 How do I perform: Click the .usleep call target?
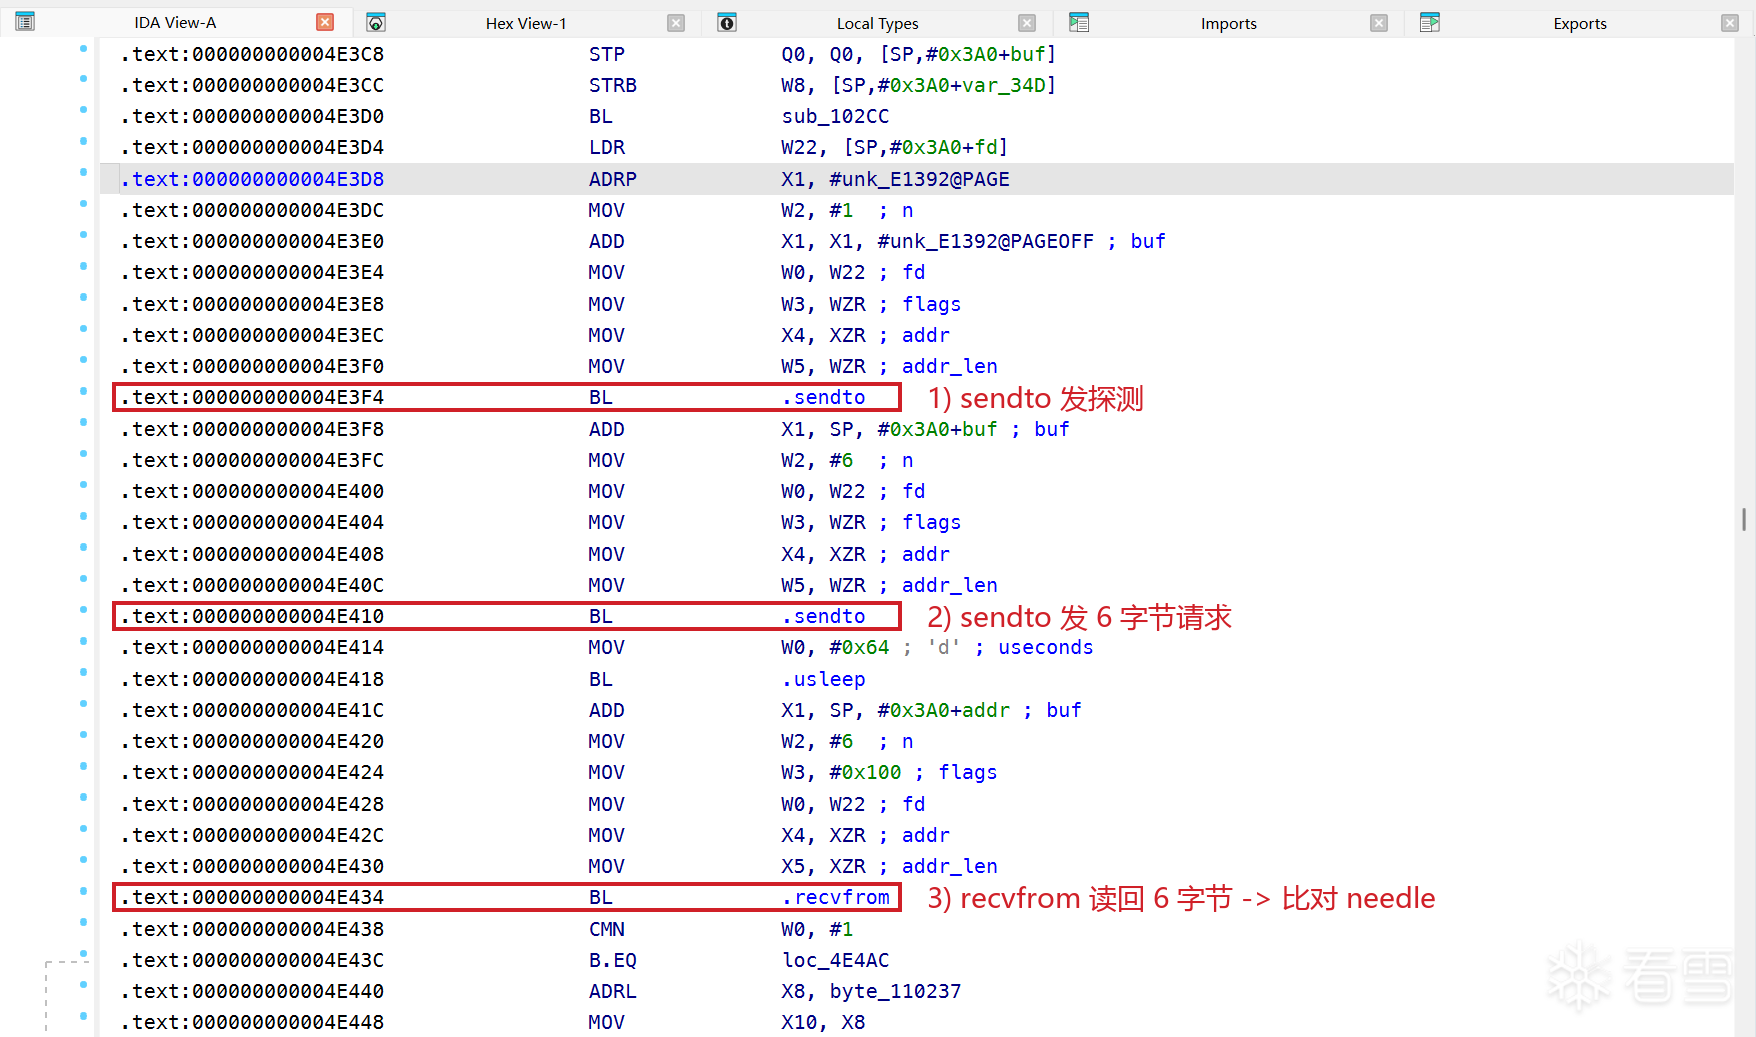pos(823,679)
